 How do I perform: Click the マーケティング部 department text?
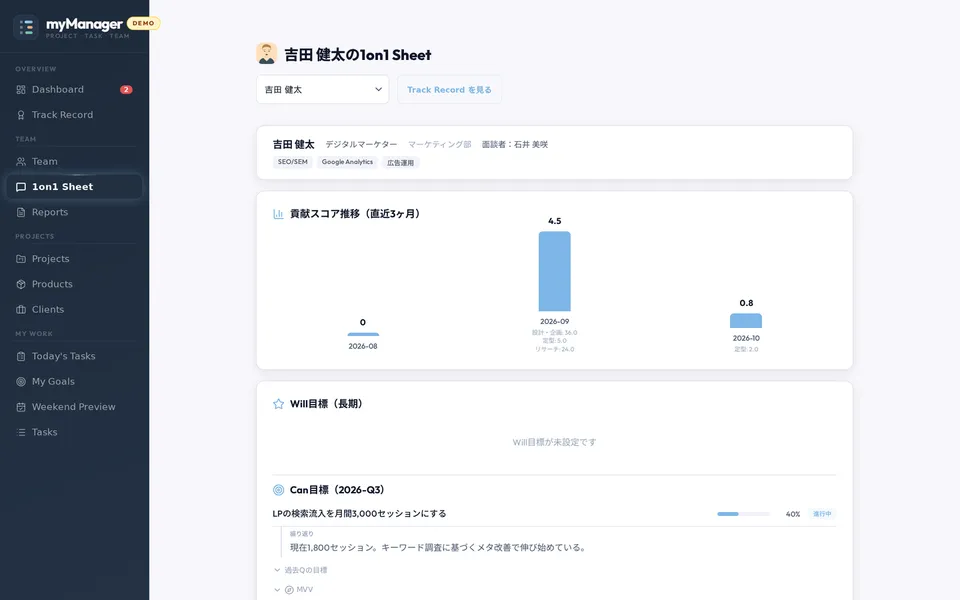pos(440,144)
